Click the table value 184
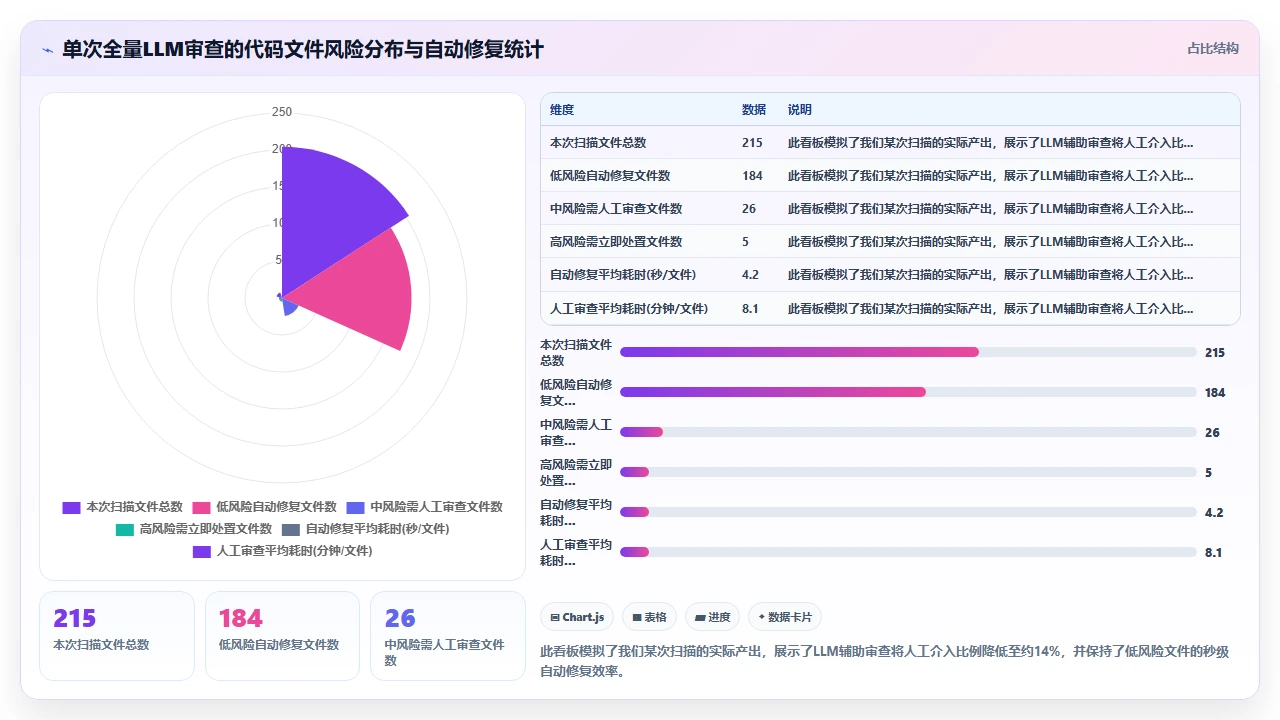Image resolution: width=1280 pixels, height=720 pixels. click(x=752, y=176)
